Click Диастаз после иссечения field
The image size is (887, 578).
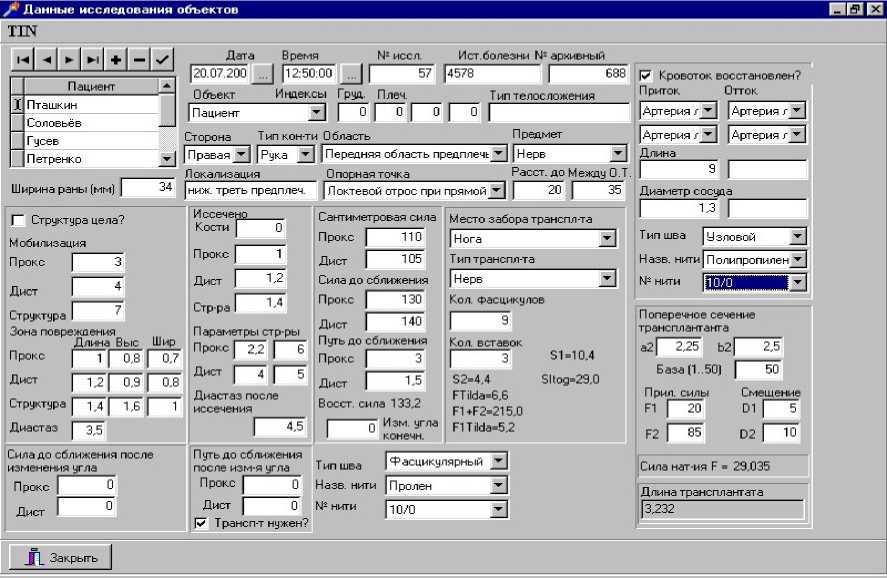(281, 426)
